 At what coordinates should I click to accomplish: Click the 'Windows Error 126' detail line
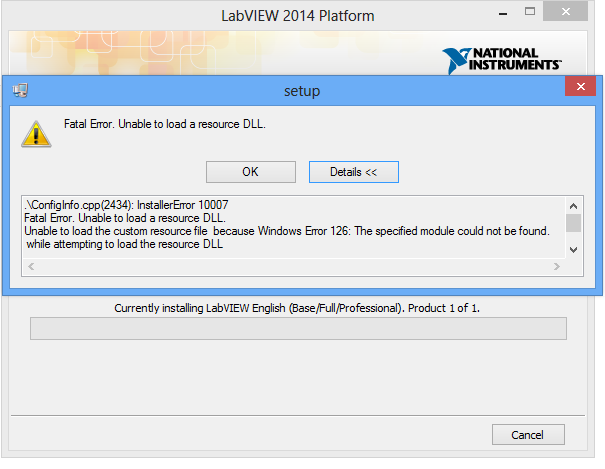287,231
